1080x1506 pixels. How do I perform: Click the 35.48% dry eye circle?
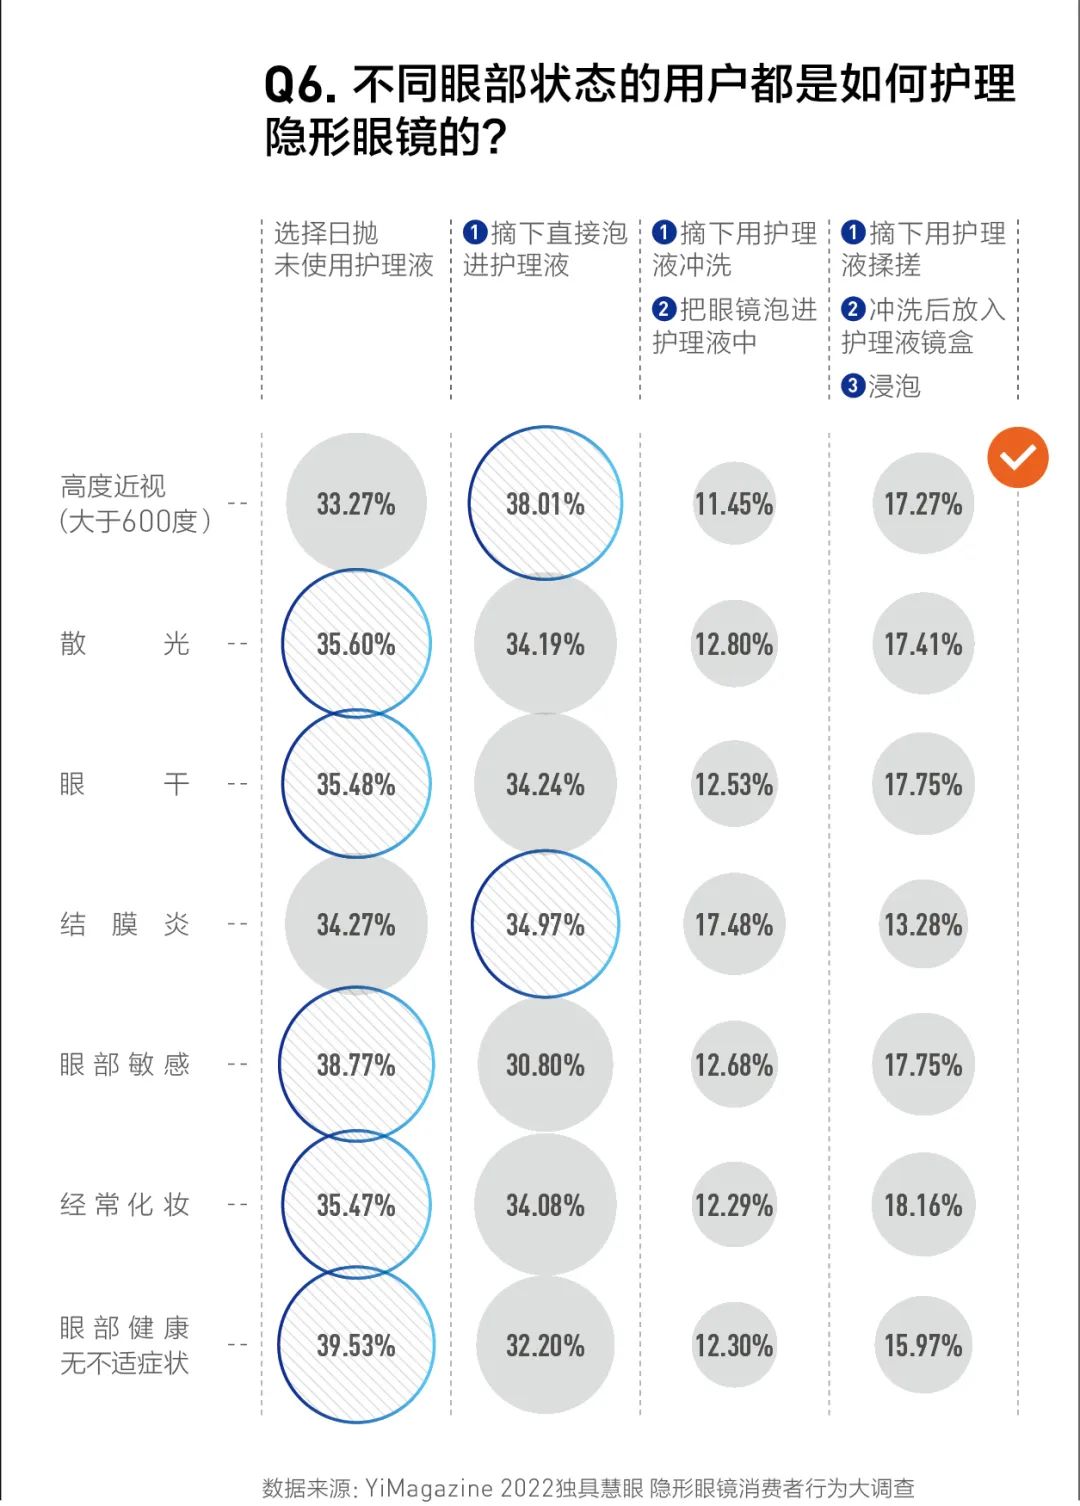tap(356, 784)
